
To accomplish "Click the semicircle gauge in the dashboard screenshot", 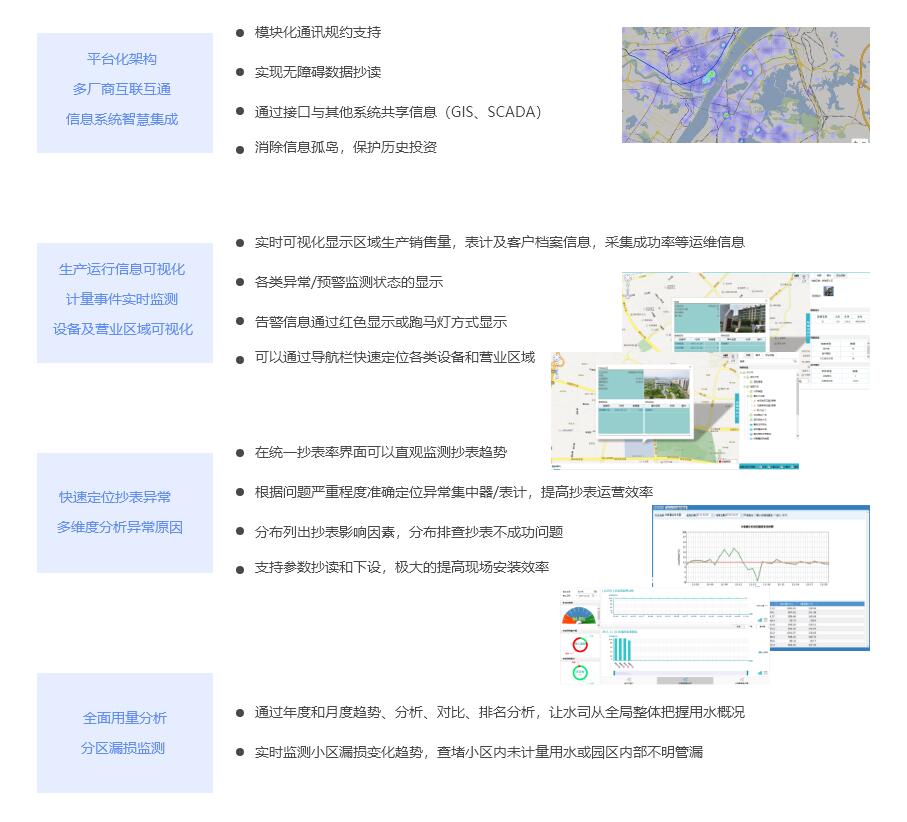I will click(578, 615).
